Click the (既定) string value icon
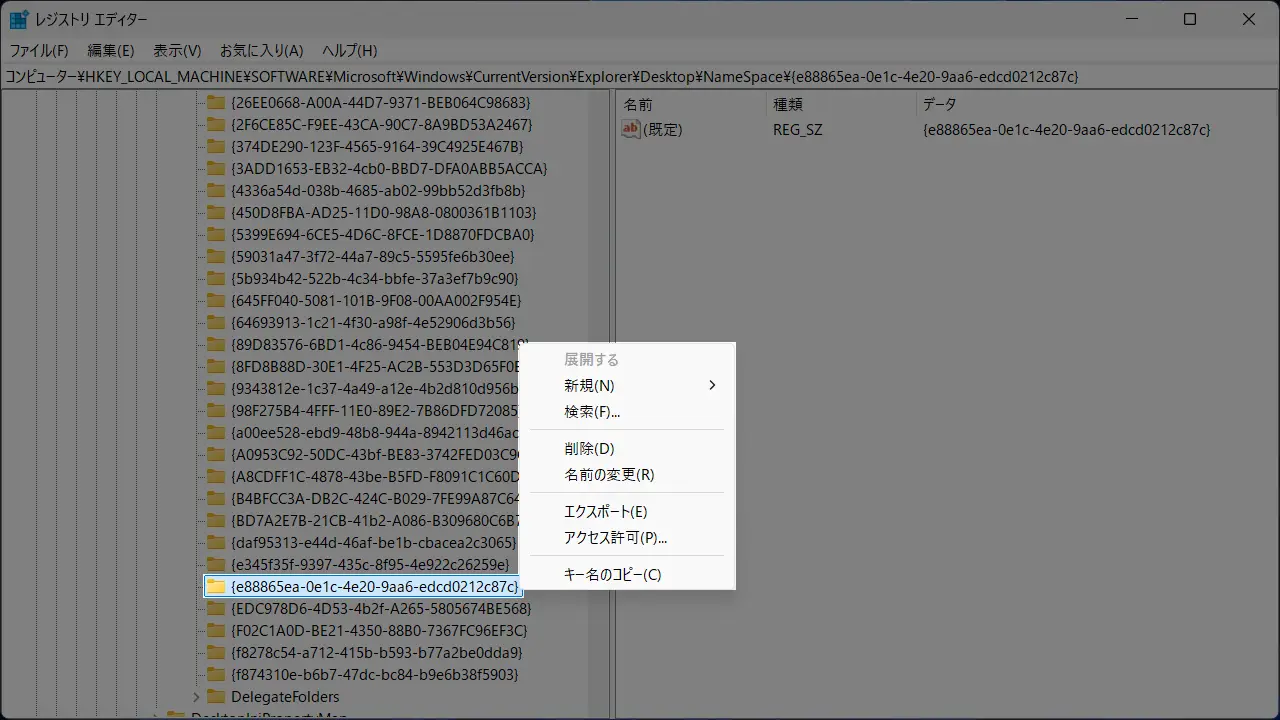 click(x=631, y=129)
